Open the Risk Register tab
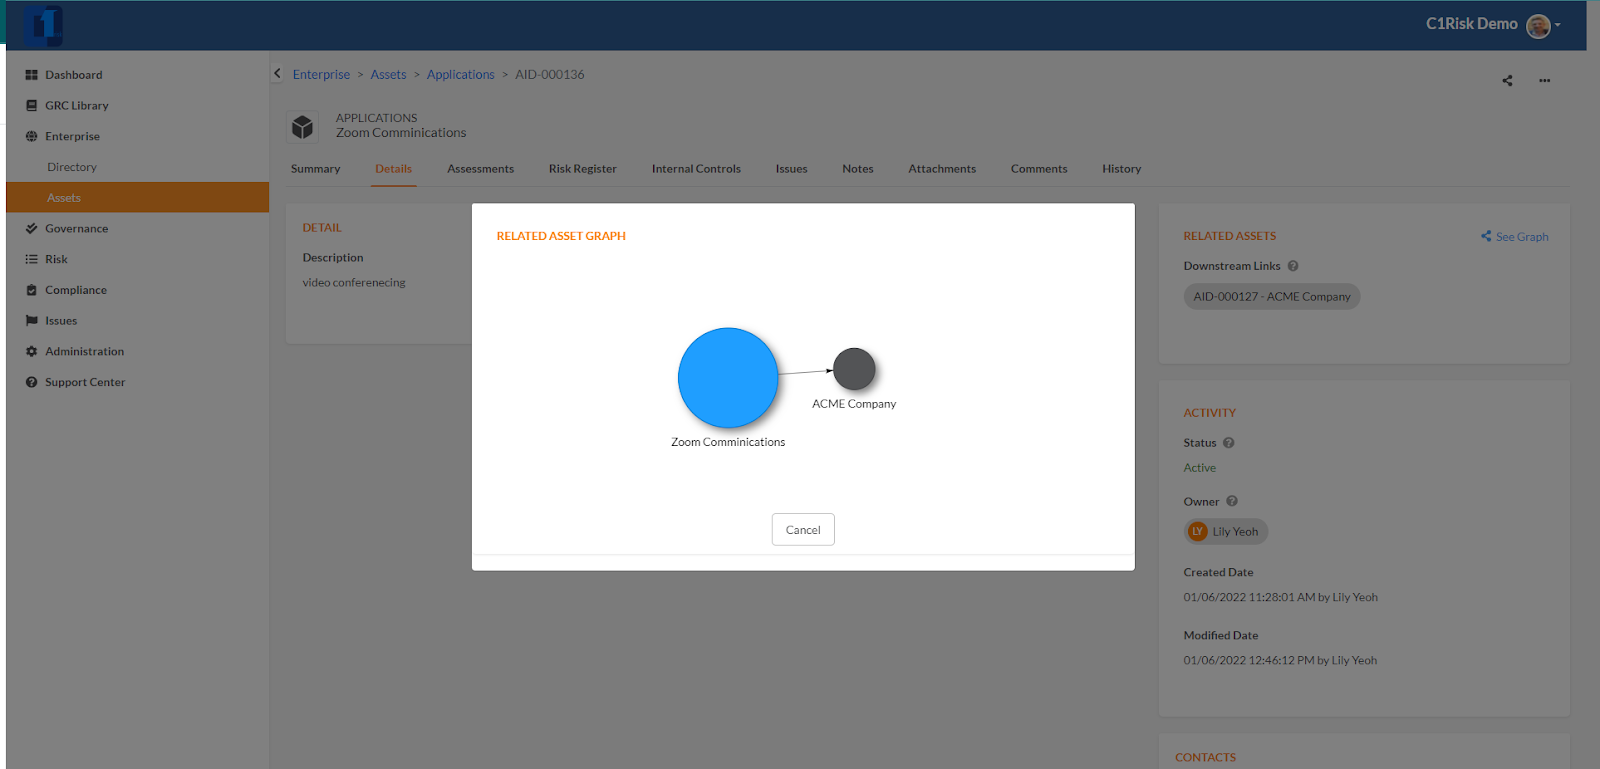Screen dimensions: 1600x769 coord(583,169)
